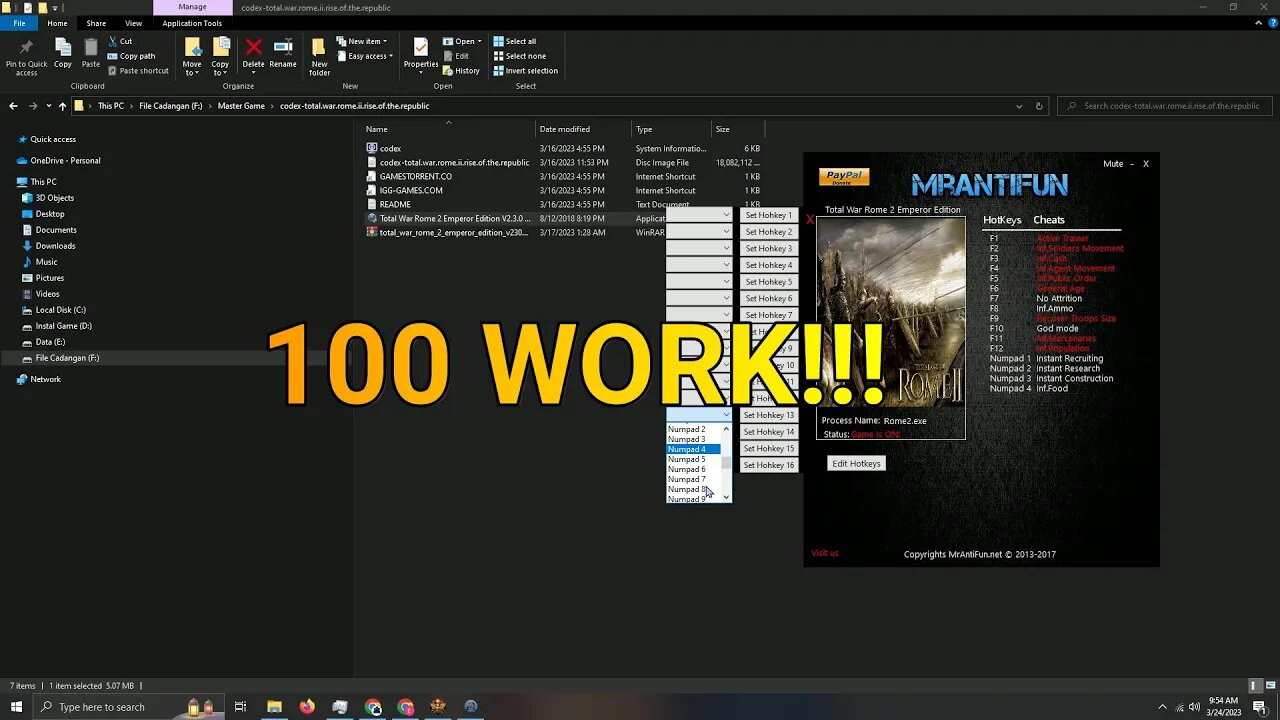Select Network in navigation pane

pyautogui.click(x=45, y=380)
